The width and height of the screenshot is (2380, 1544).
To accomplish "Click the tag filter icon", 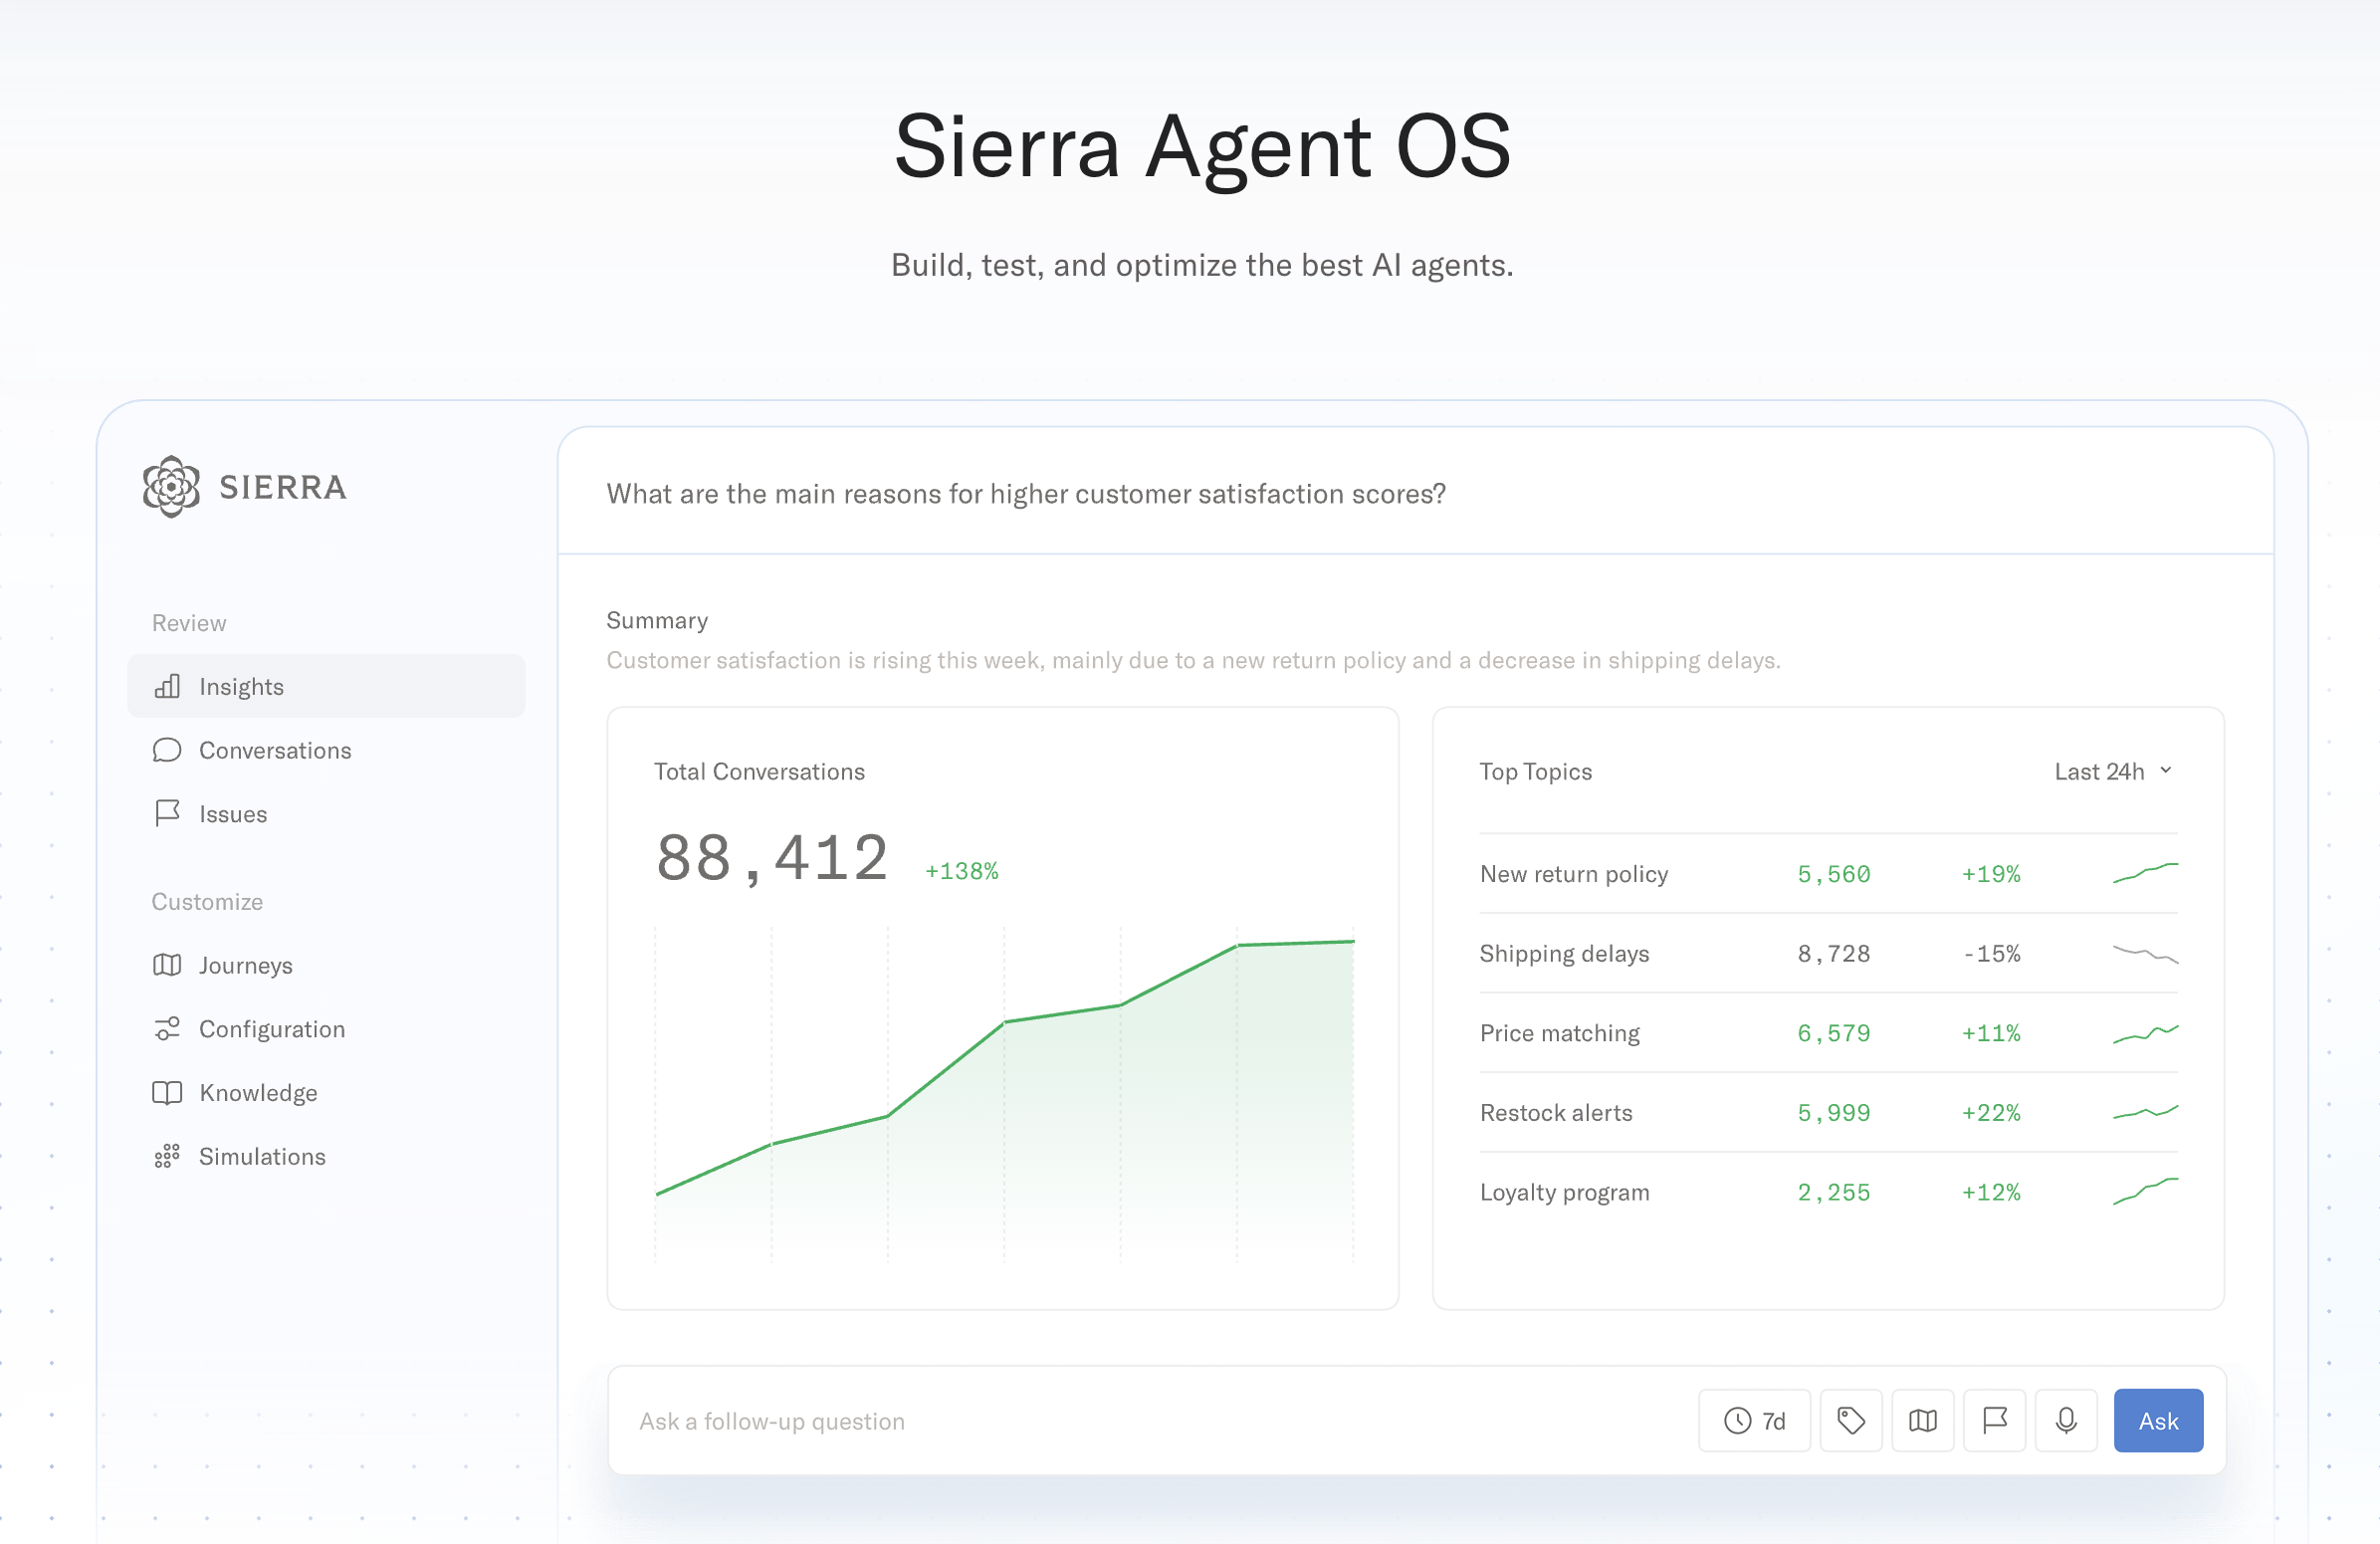I will tap(1850, 1420).
